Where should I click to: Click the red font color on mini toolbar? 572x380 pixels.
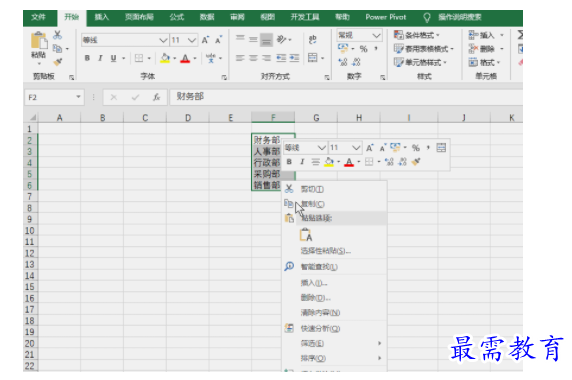[349, 162]
